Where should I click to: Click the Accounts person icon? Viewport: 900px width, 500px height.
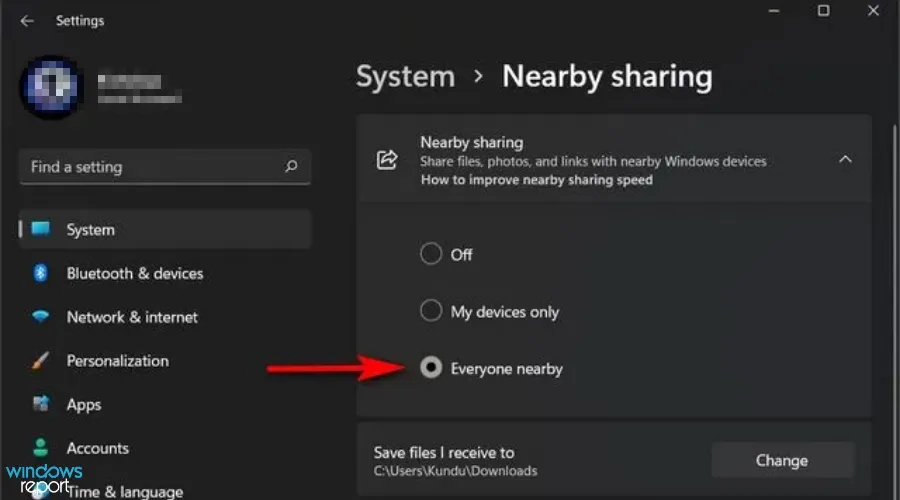(x=41, y=448)
